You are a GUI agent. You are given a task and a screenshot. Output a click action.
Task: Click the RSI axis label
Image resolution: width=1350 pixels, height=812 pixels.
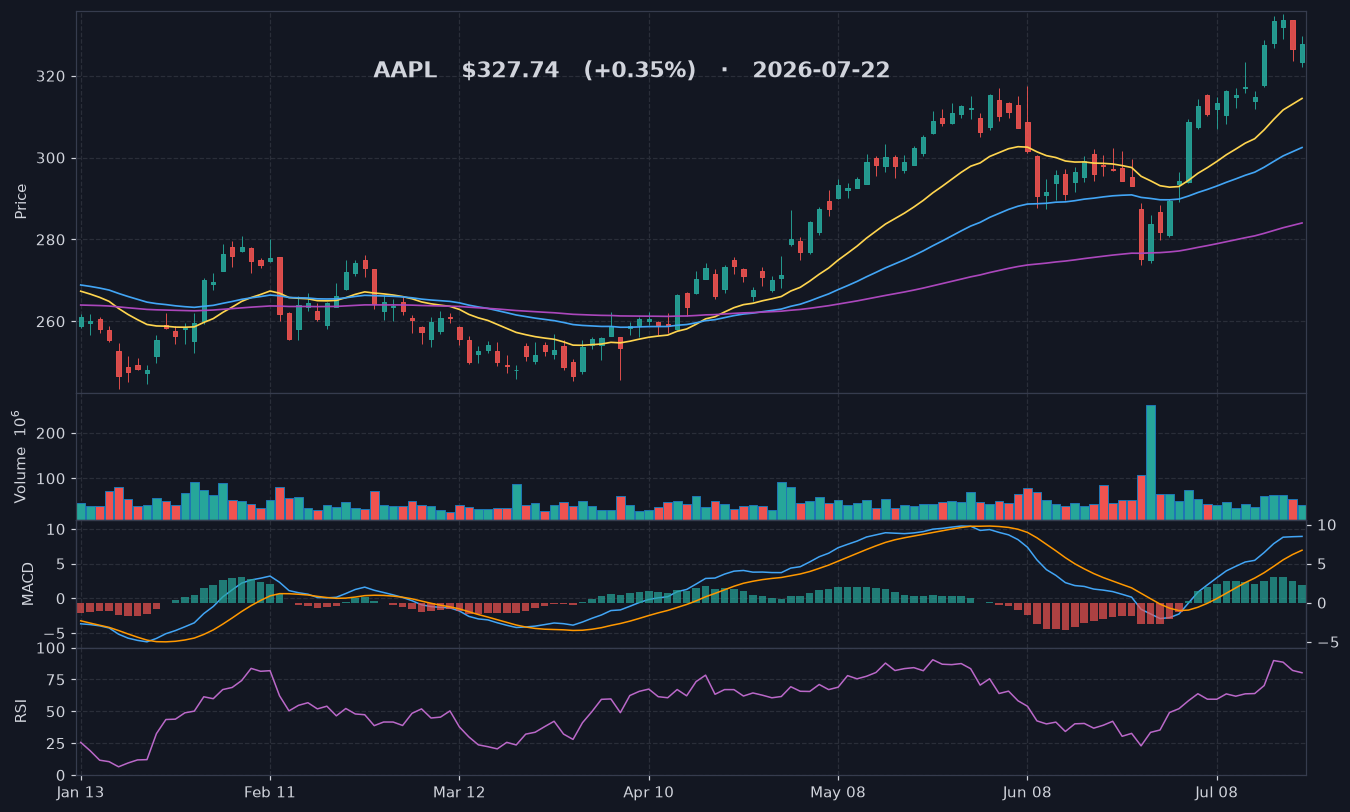(21, 711)
